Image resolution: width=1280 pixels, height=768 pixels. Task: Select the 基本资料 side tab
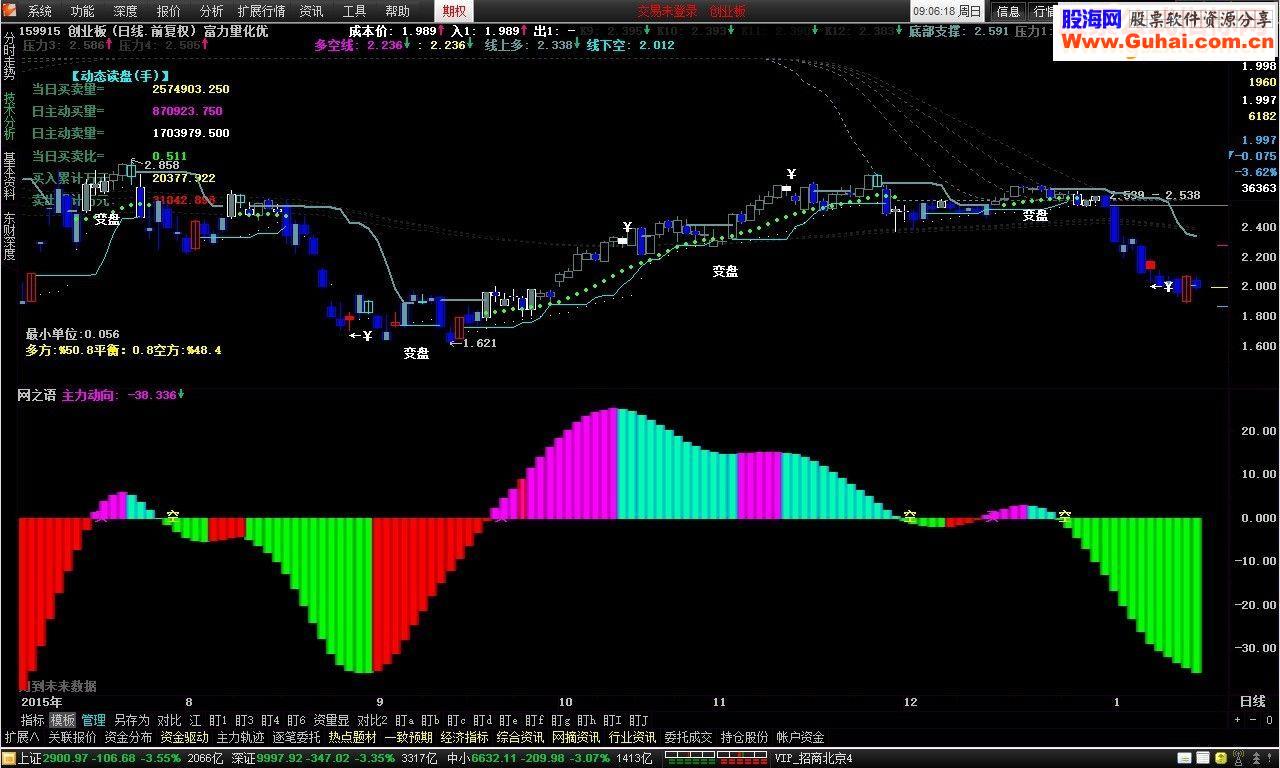[x=9, y=176]
